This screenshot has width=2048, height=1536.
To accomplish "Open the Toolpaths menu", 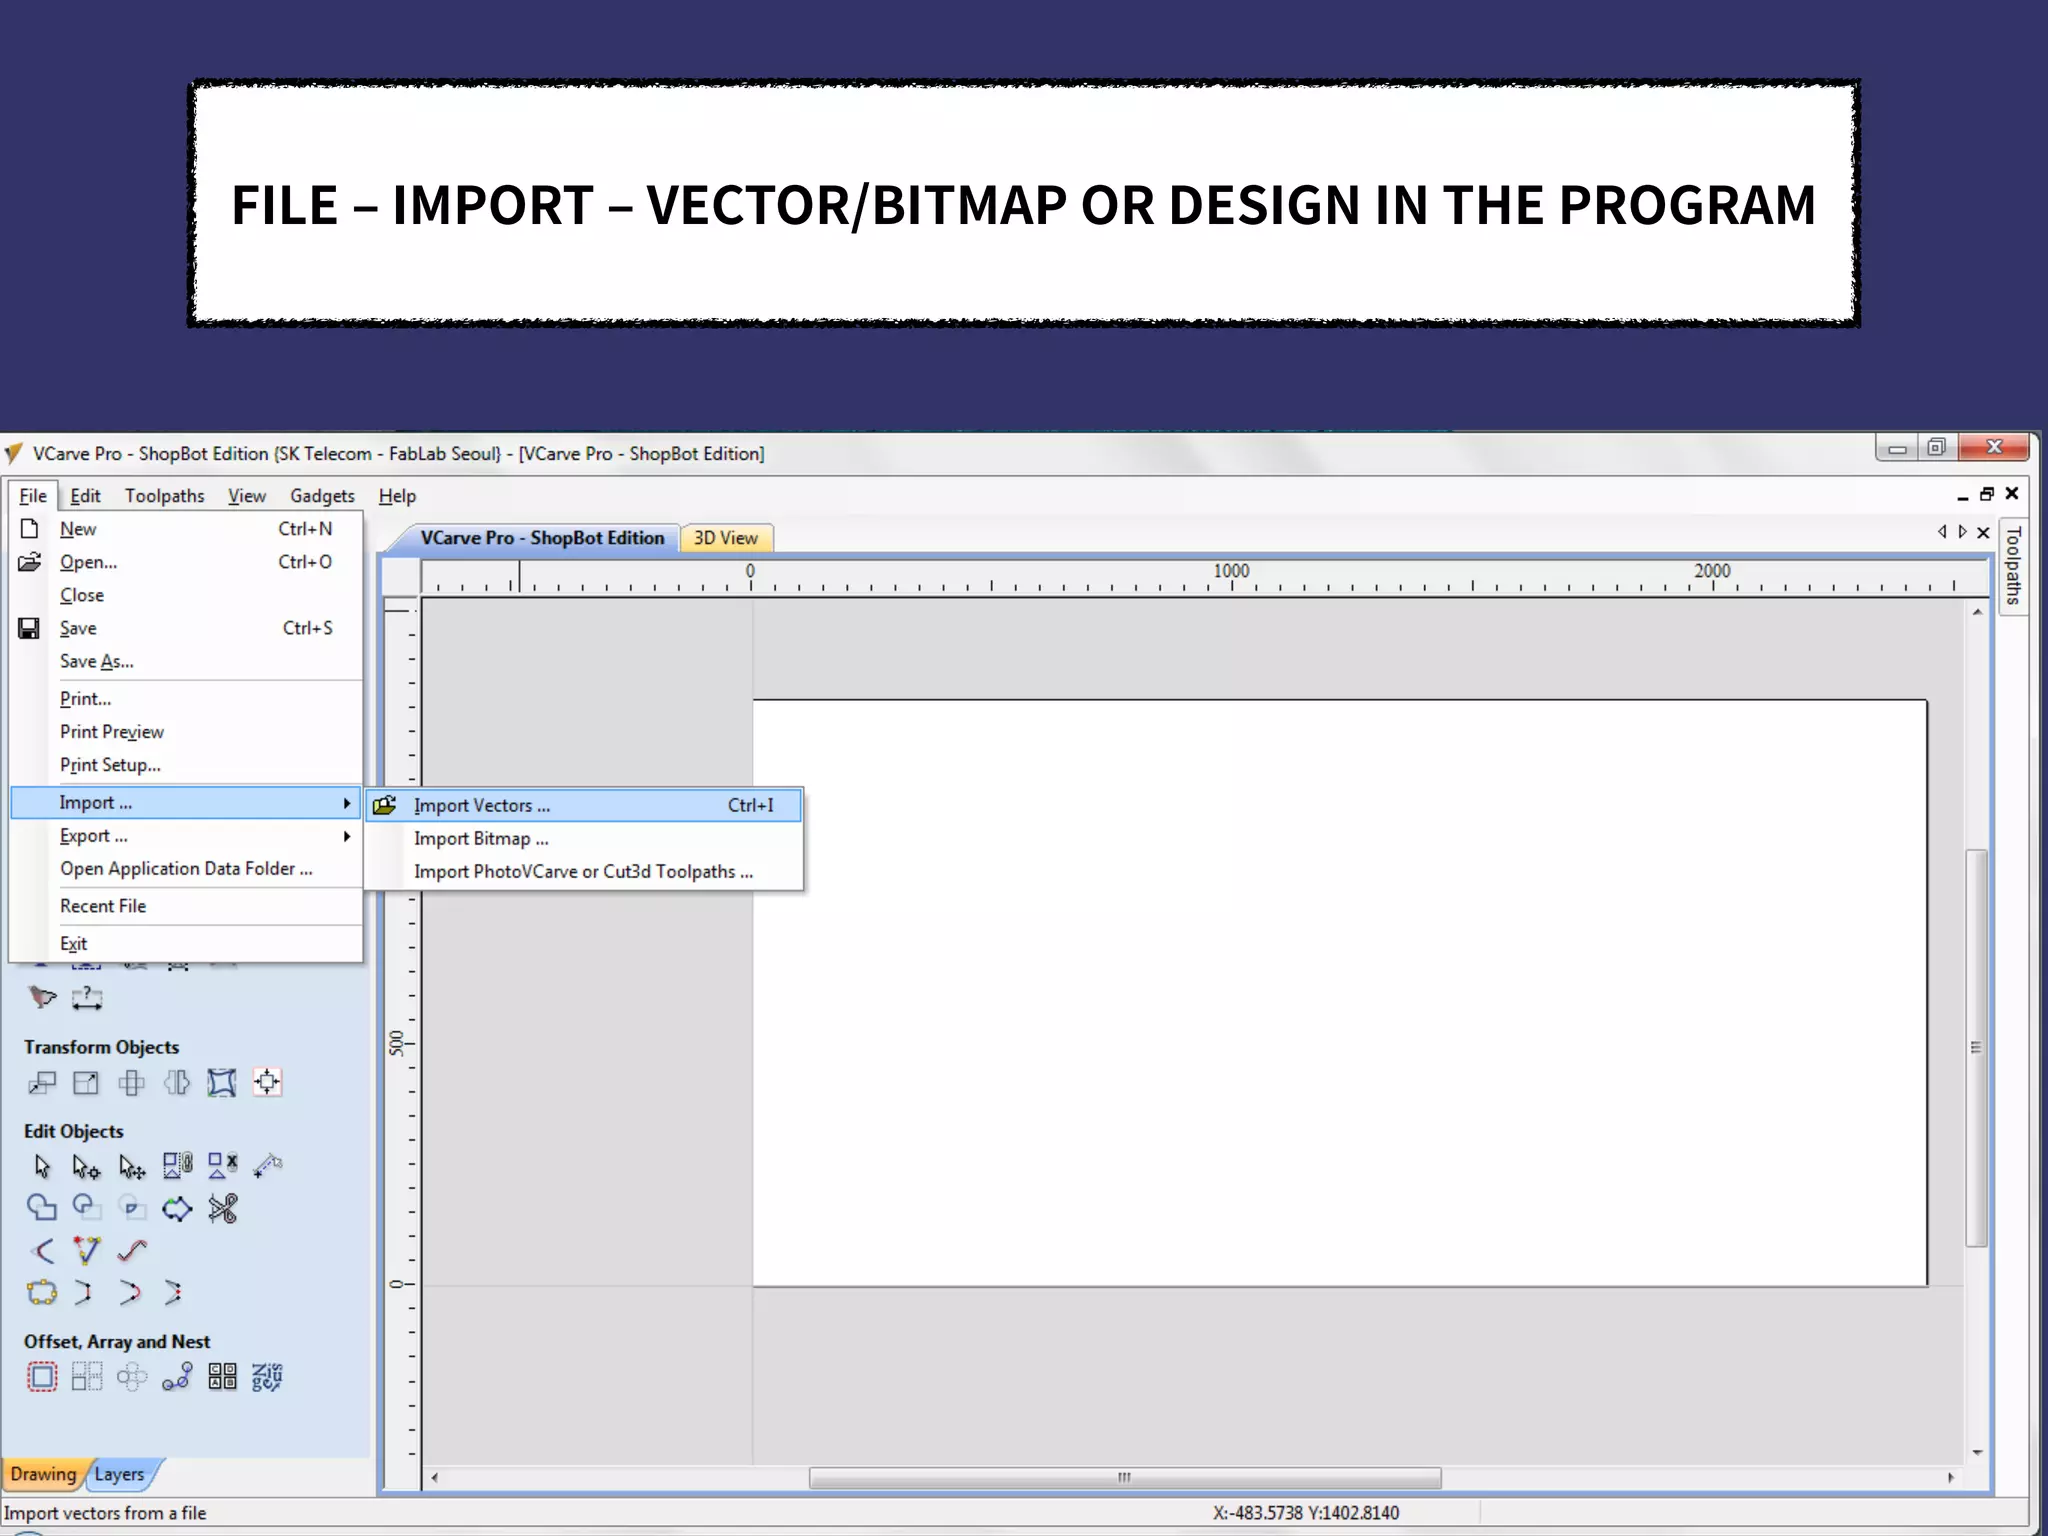I will pyautogui.click(x=164, y=496).
